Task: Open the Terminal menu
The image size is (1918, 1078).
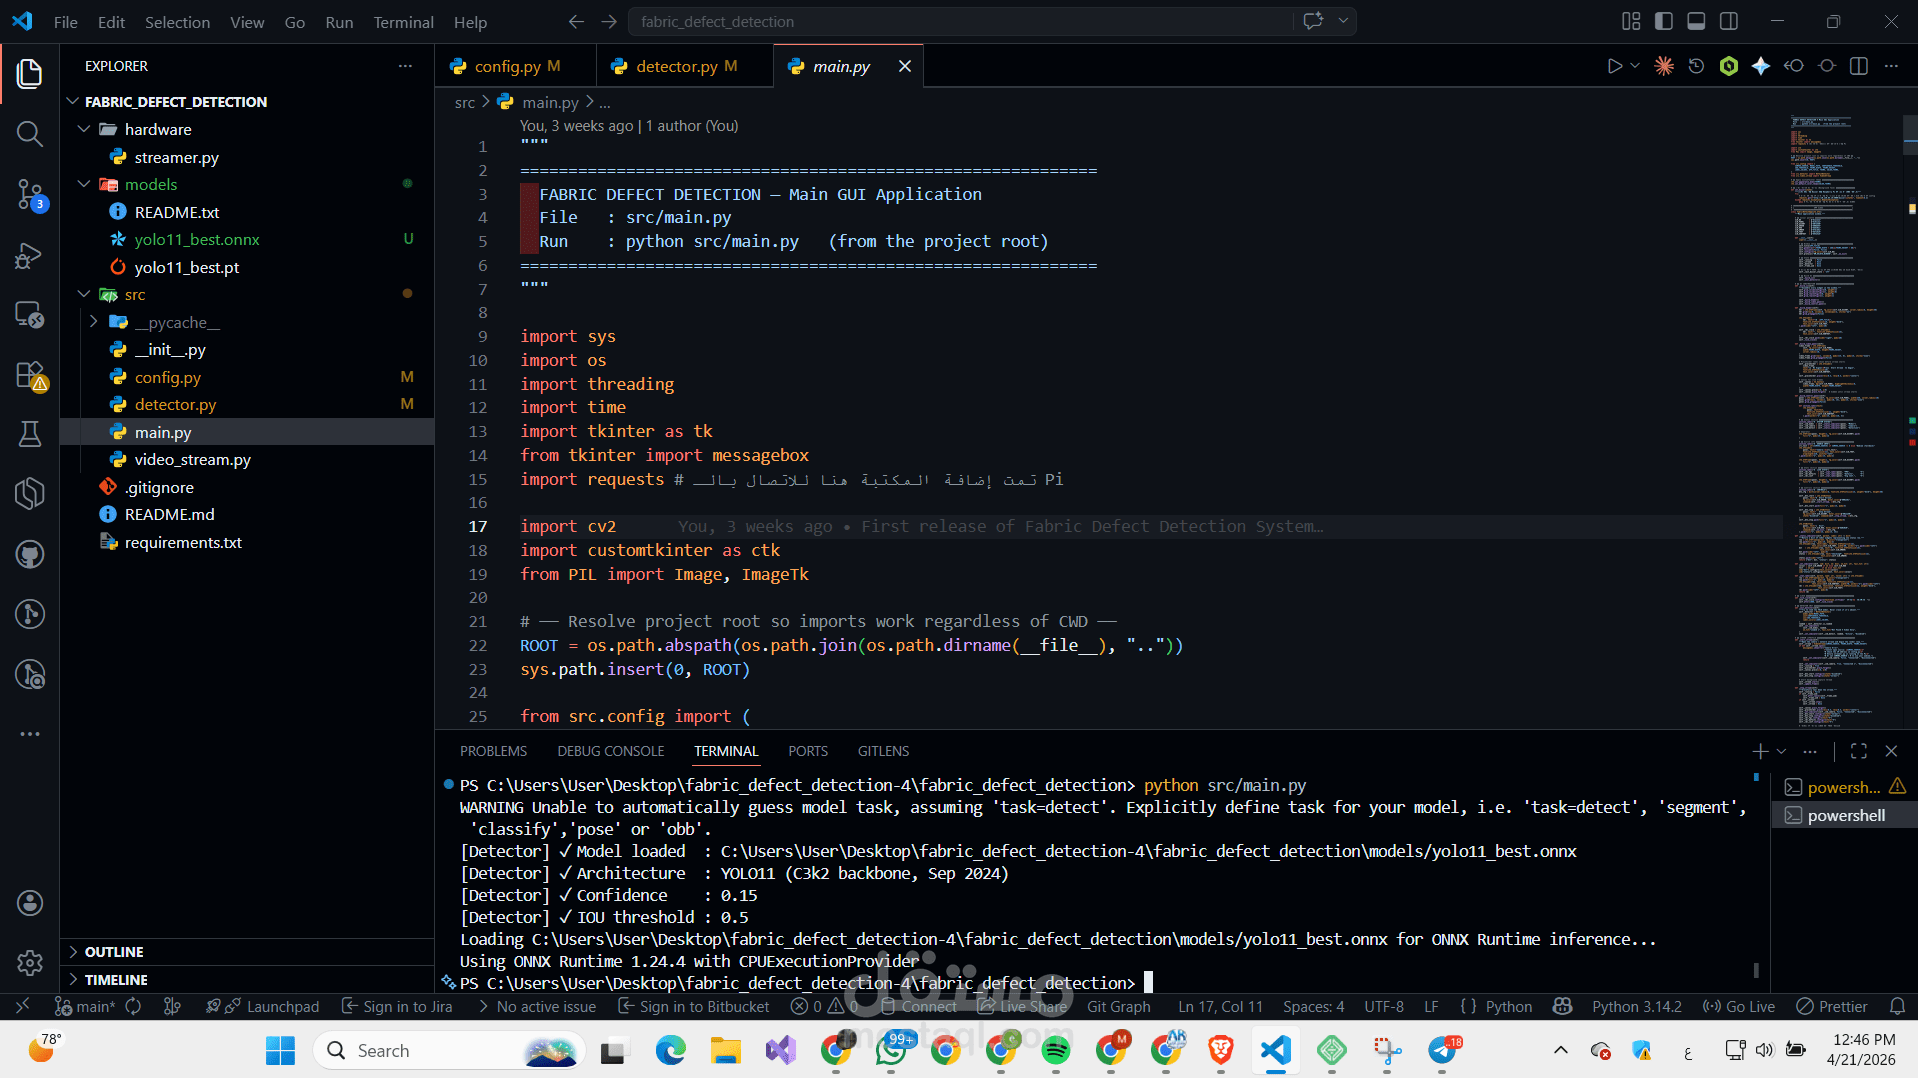Action: tap(403, 22)
